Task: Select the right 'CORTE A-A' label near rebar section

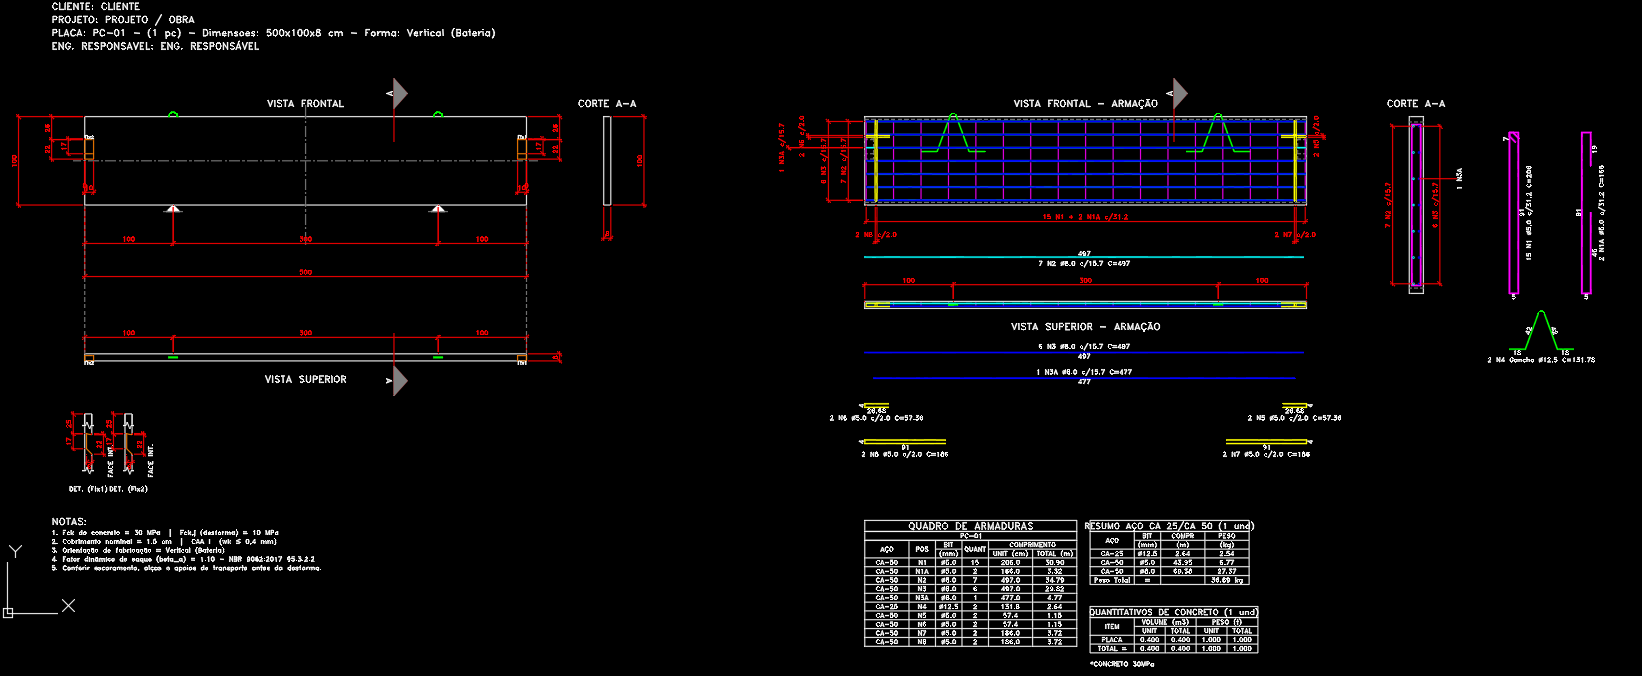Action: click(1416, 103)
